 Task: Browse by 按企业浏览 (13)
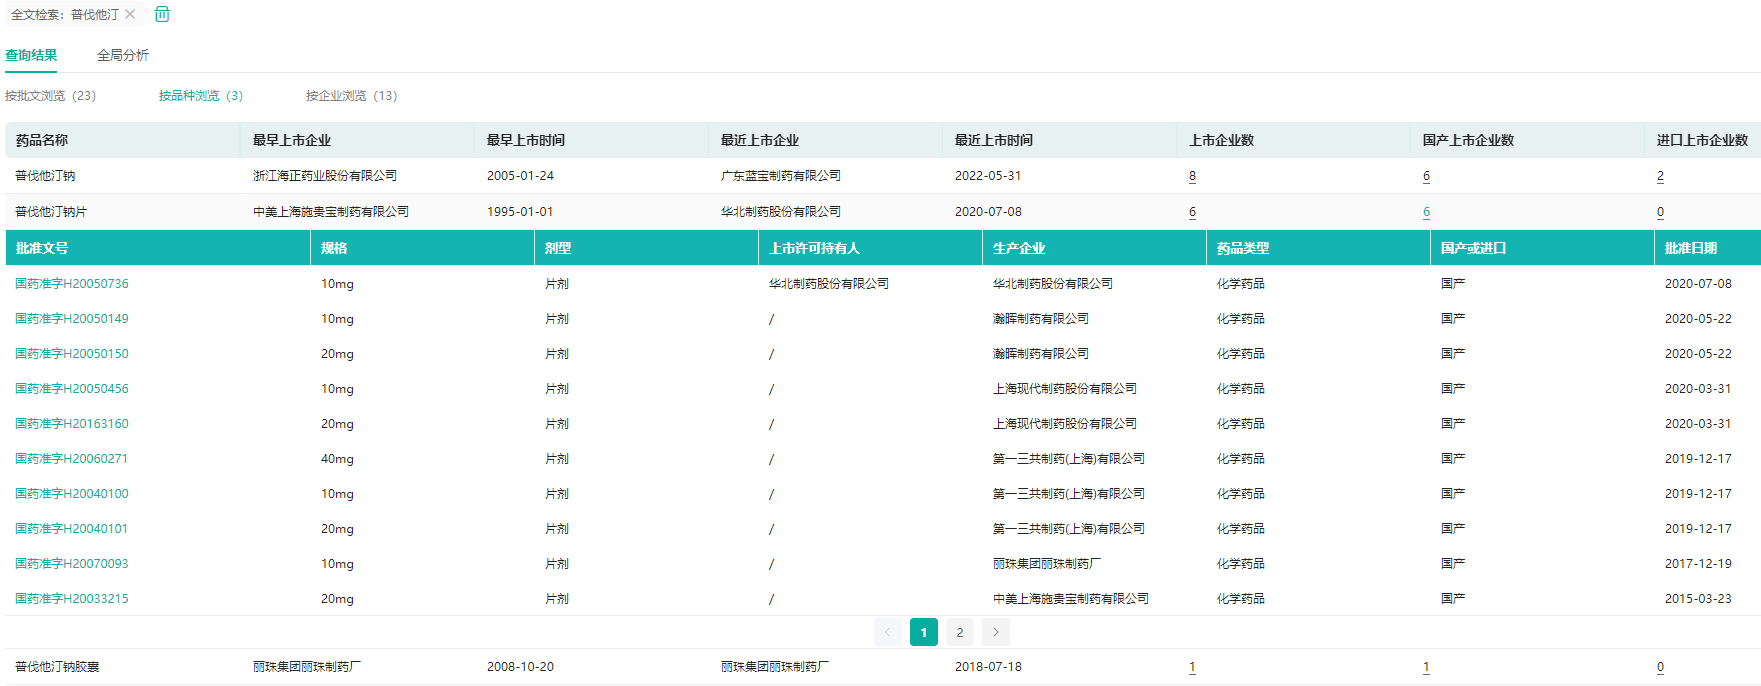351,96
